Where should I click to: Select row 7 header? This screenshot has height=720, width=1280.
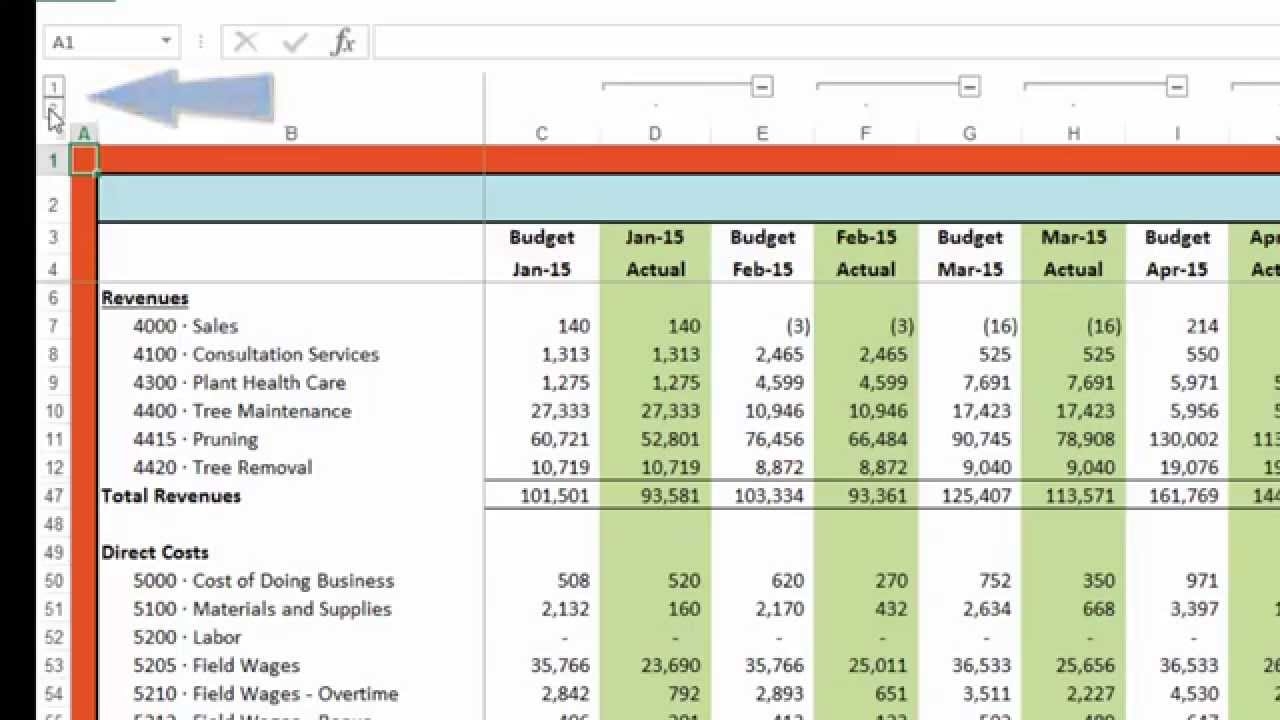click(x=54, y=326)
